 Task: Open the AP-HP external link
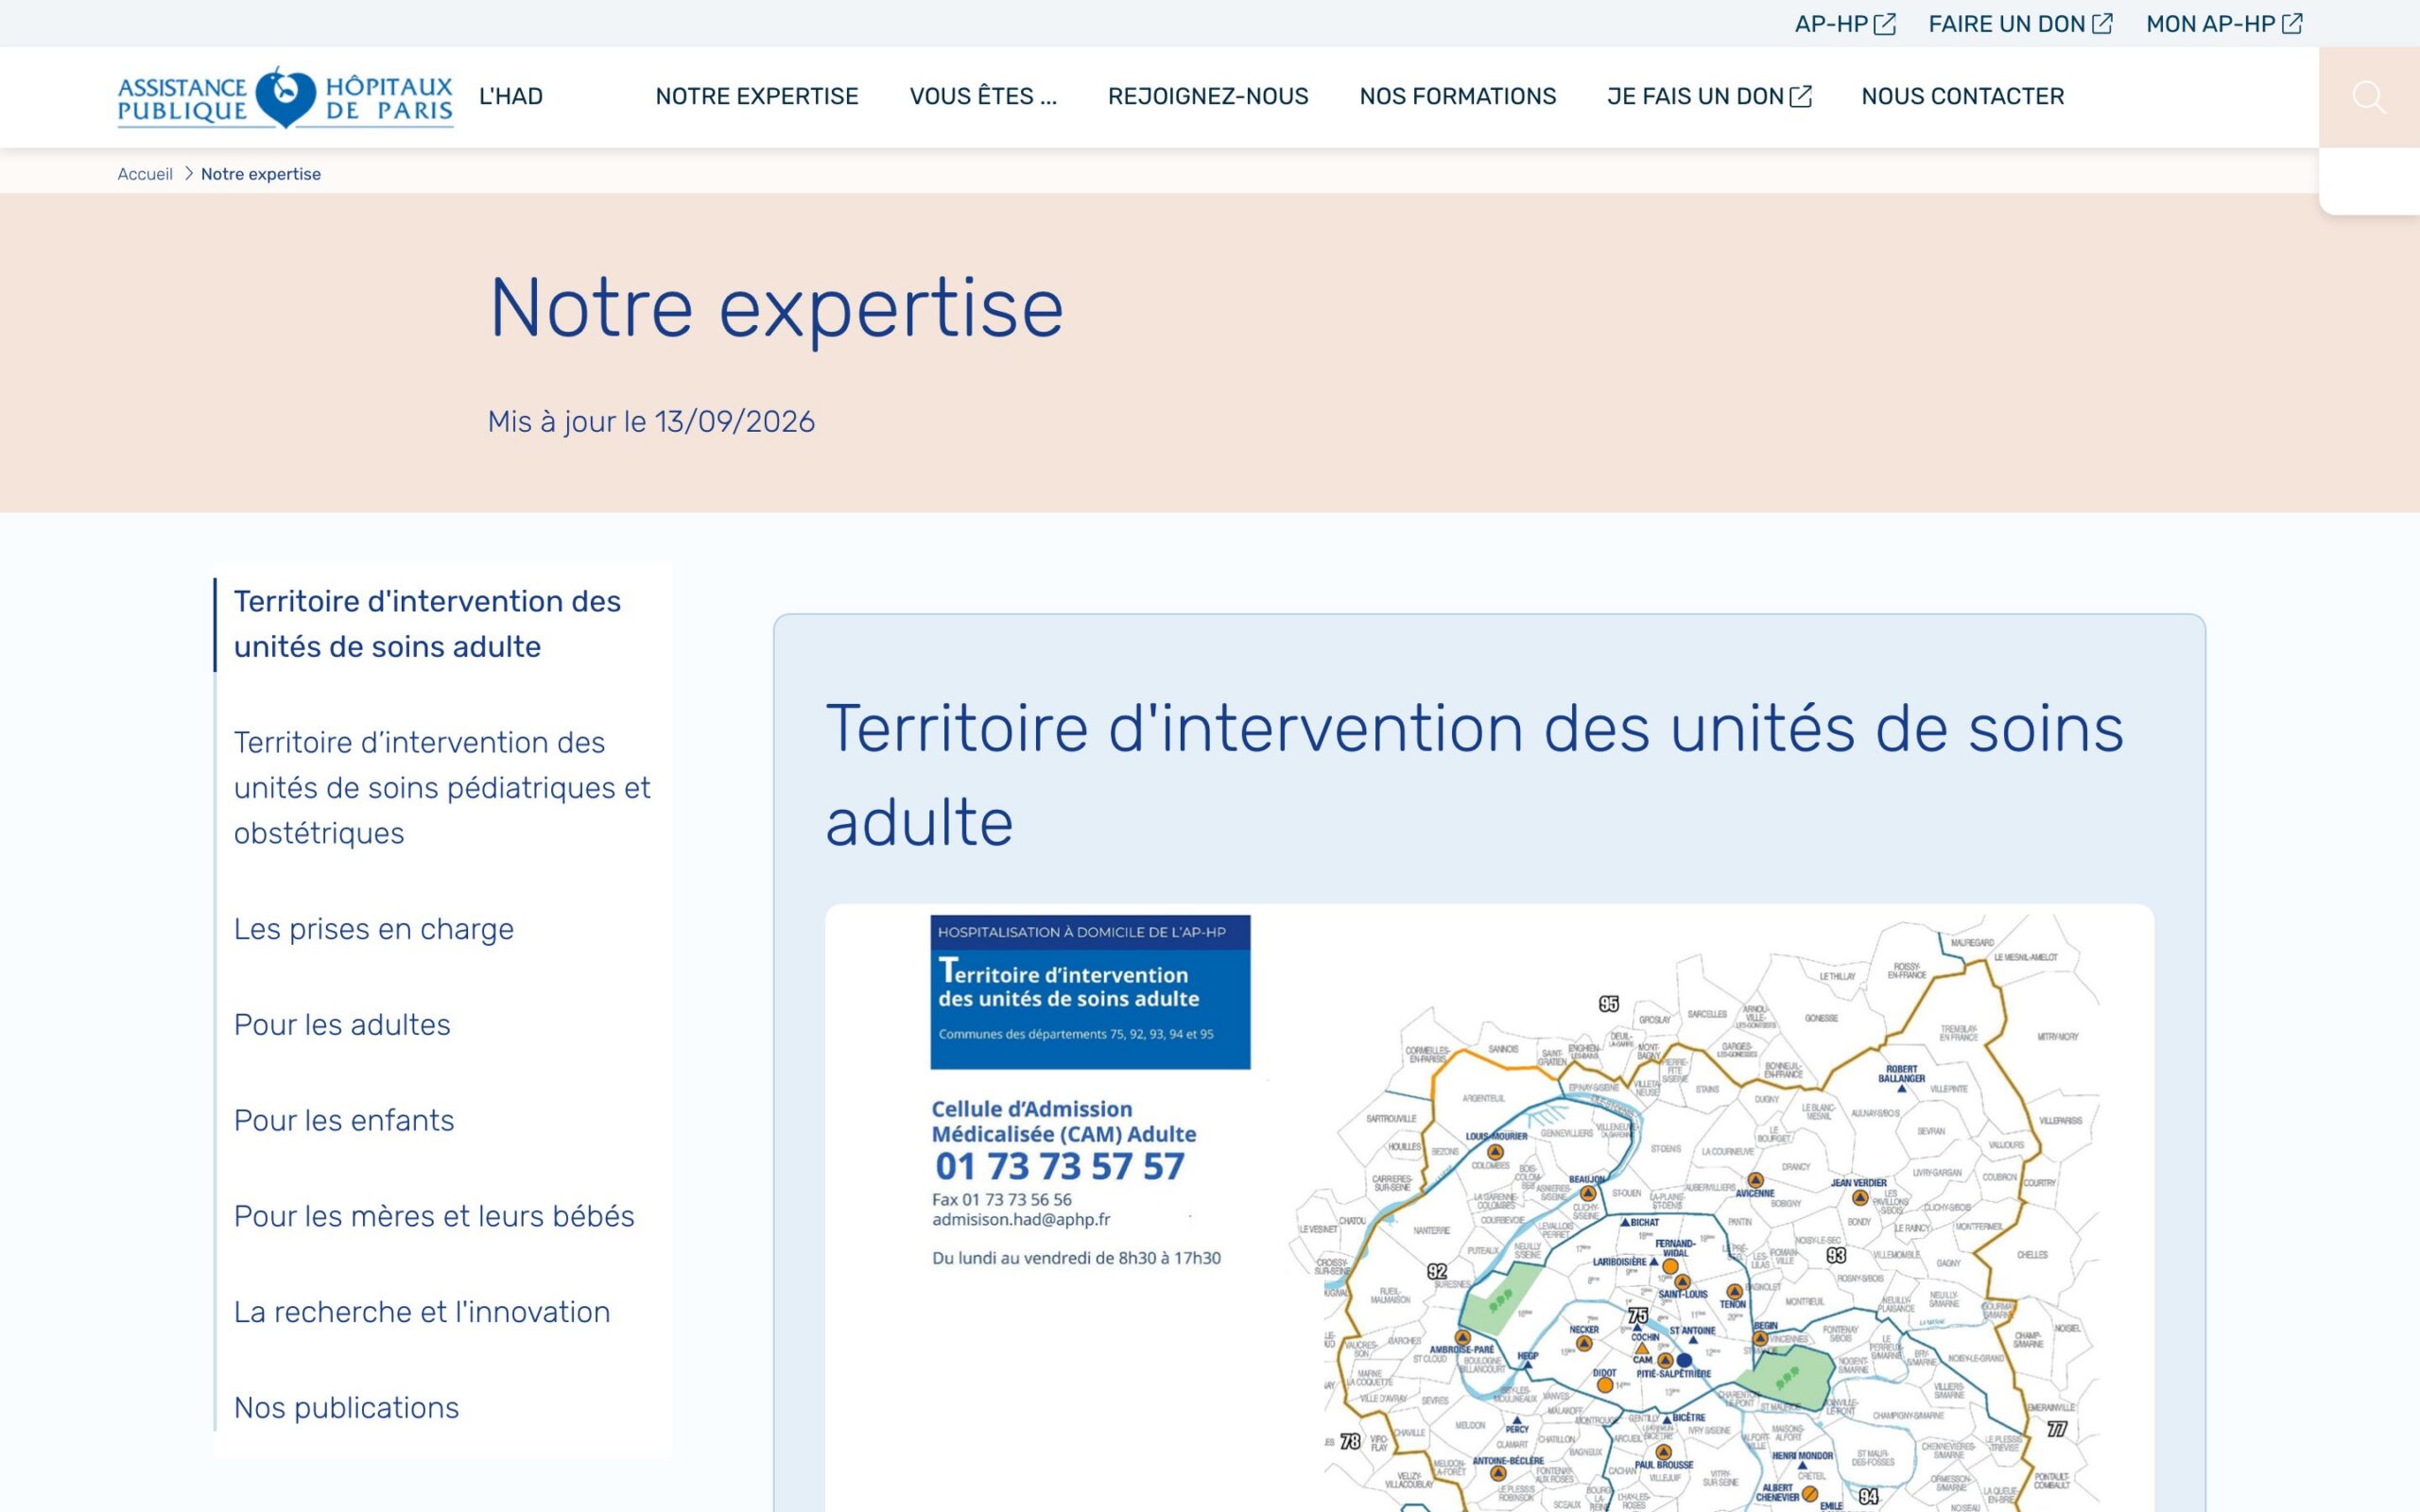pyautogui.click(x=1845, y=24)
